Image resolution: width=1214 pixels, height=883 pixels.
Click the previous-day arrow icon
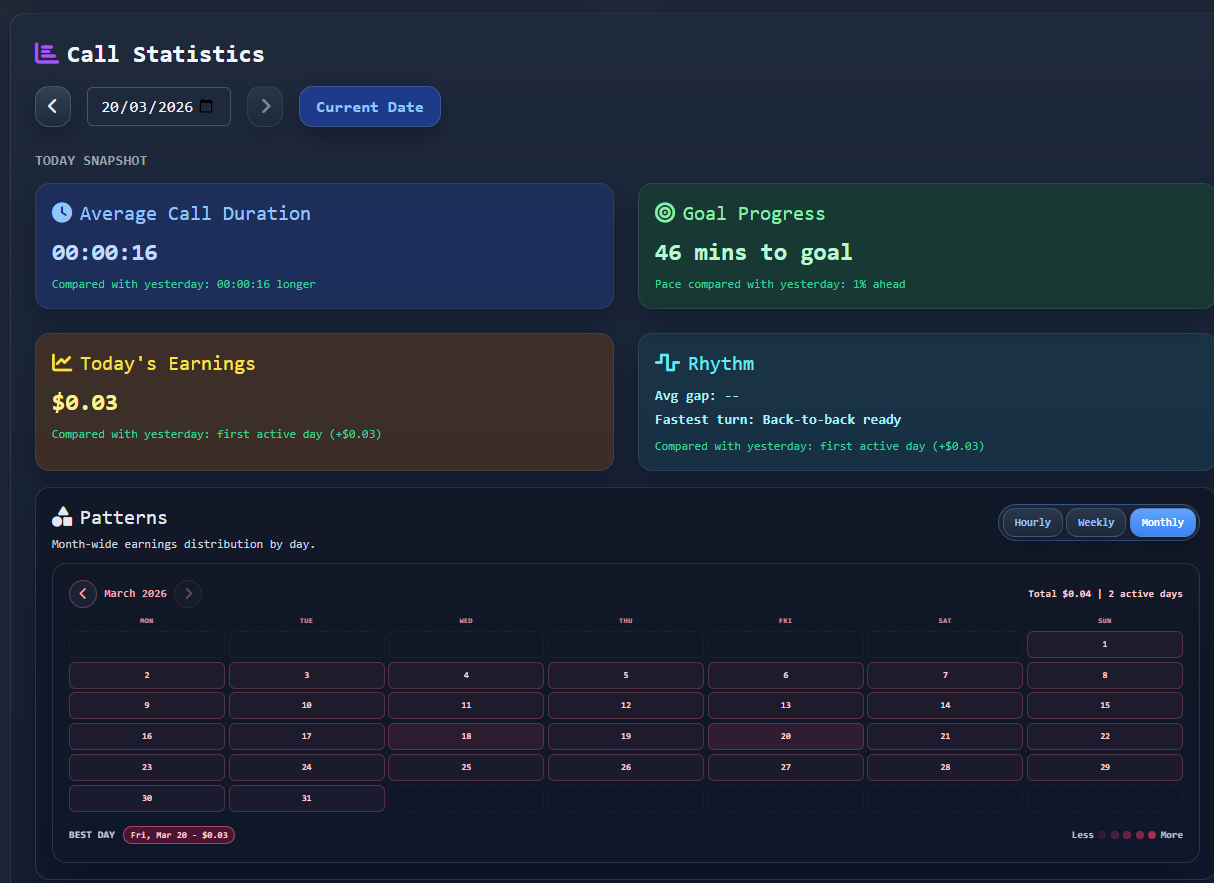point(53,106)
